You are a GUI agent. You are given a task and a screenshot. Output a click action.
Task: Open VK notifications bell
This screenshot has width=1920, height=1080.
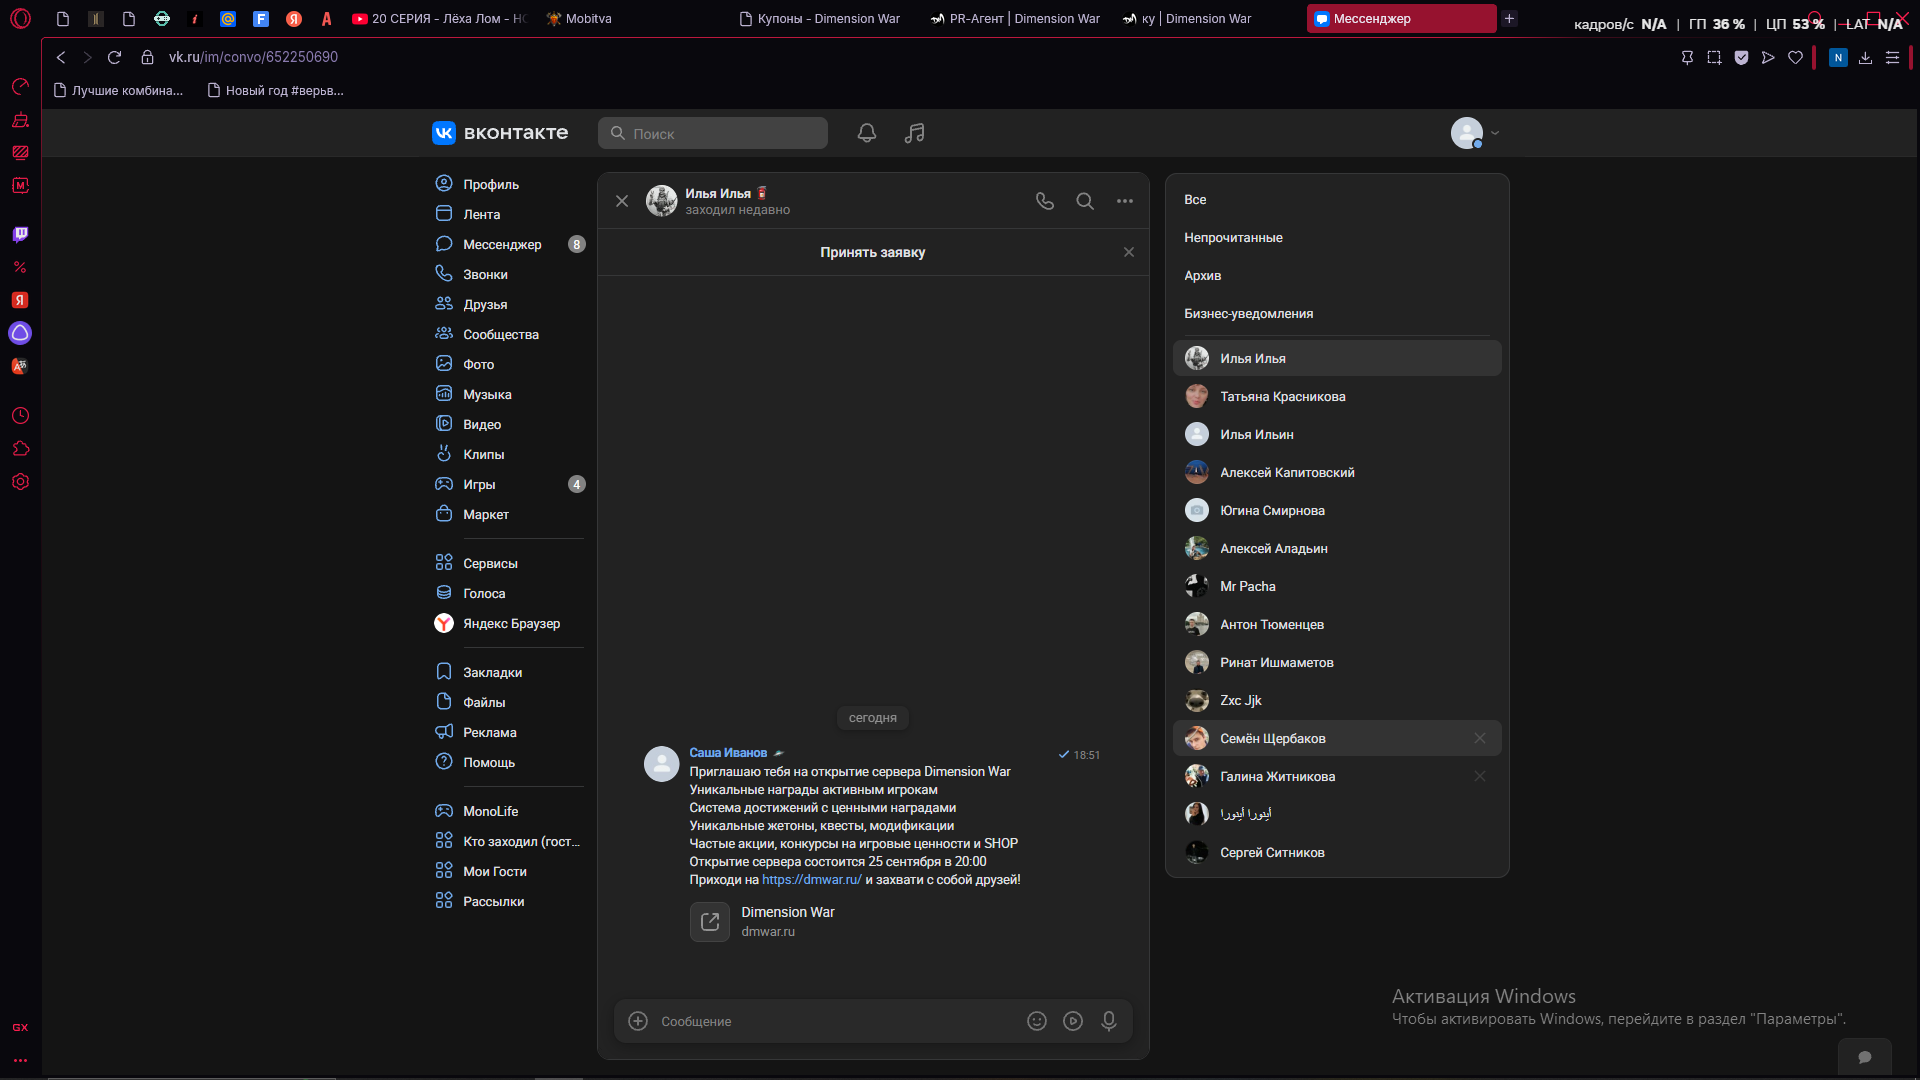click(x=867, y=133)
